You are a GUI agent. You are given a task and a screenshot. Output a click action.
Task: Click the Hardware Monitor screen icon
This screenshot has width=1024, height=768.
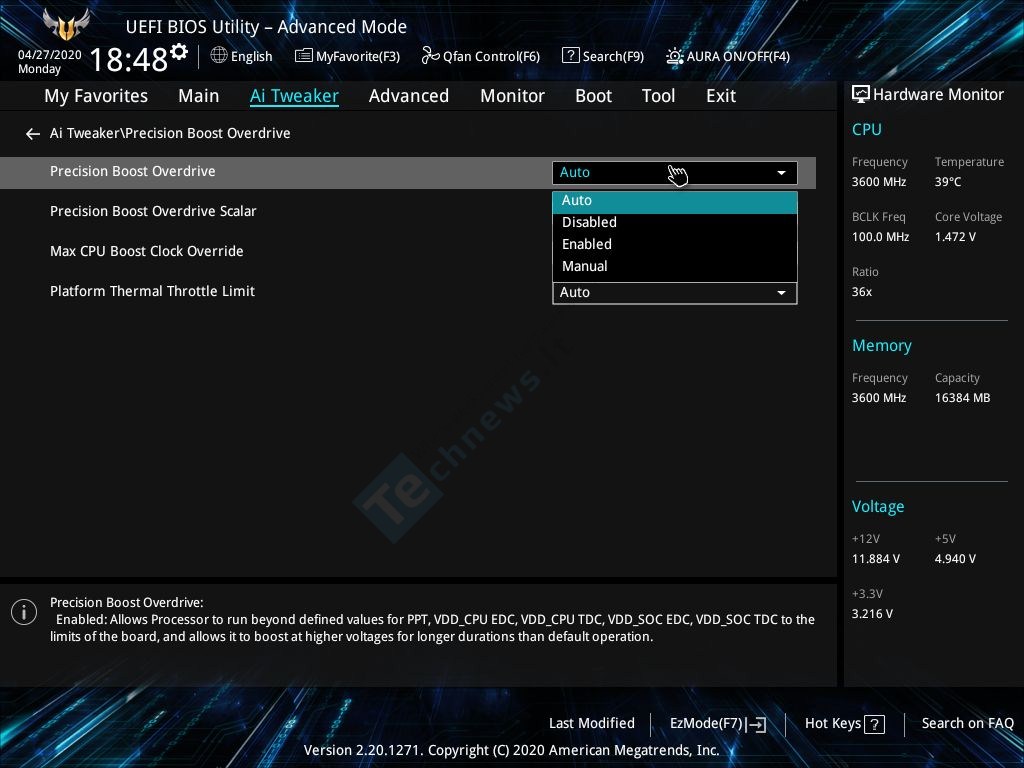tap(861, 95)
